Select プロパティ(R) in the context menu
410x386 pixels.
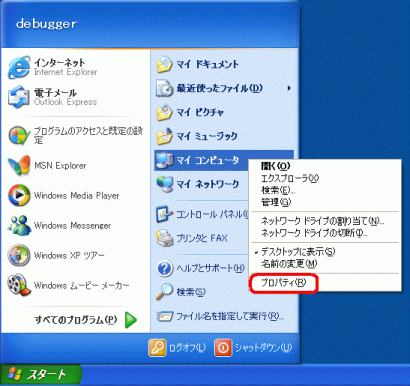[284, 283]
